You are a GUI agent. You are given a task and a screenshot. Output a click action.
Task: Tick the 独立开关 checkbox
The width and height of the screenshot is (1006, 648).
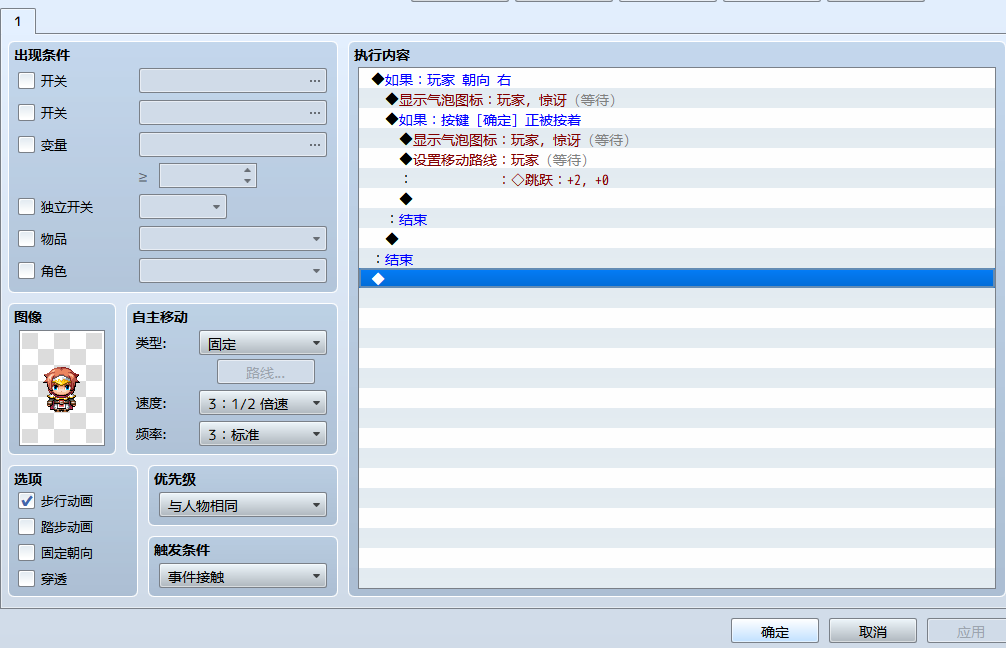(x=26, y=207)
